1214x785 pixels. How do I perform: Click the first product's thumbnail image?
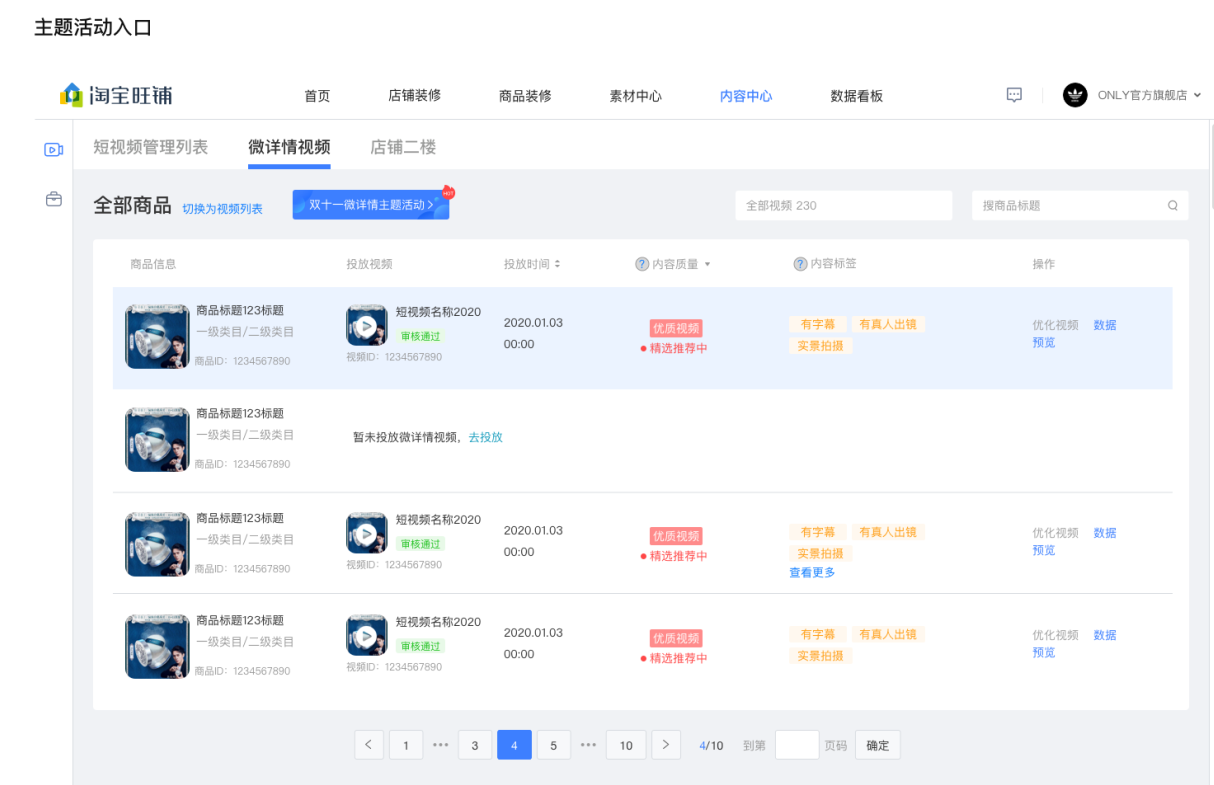[157, 337]
